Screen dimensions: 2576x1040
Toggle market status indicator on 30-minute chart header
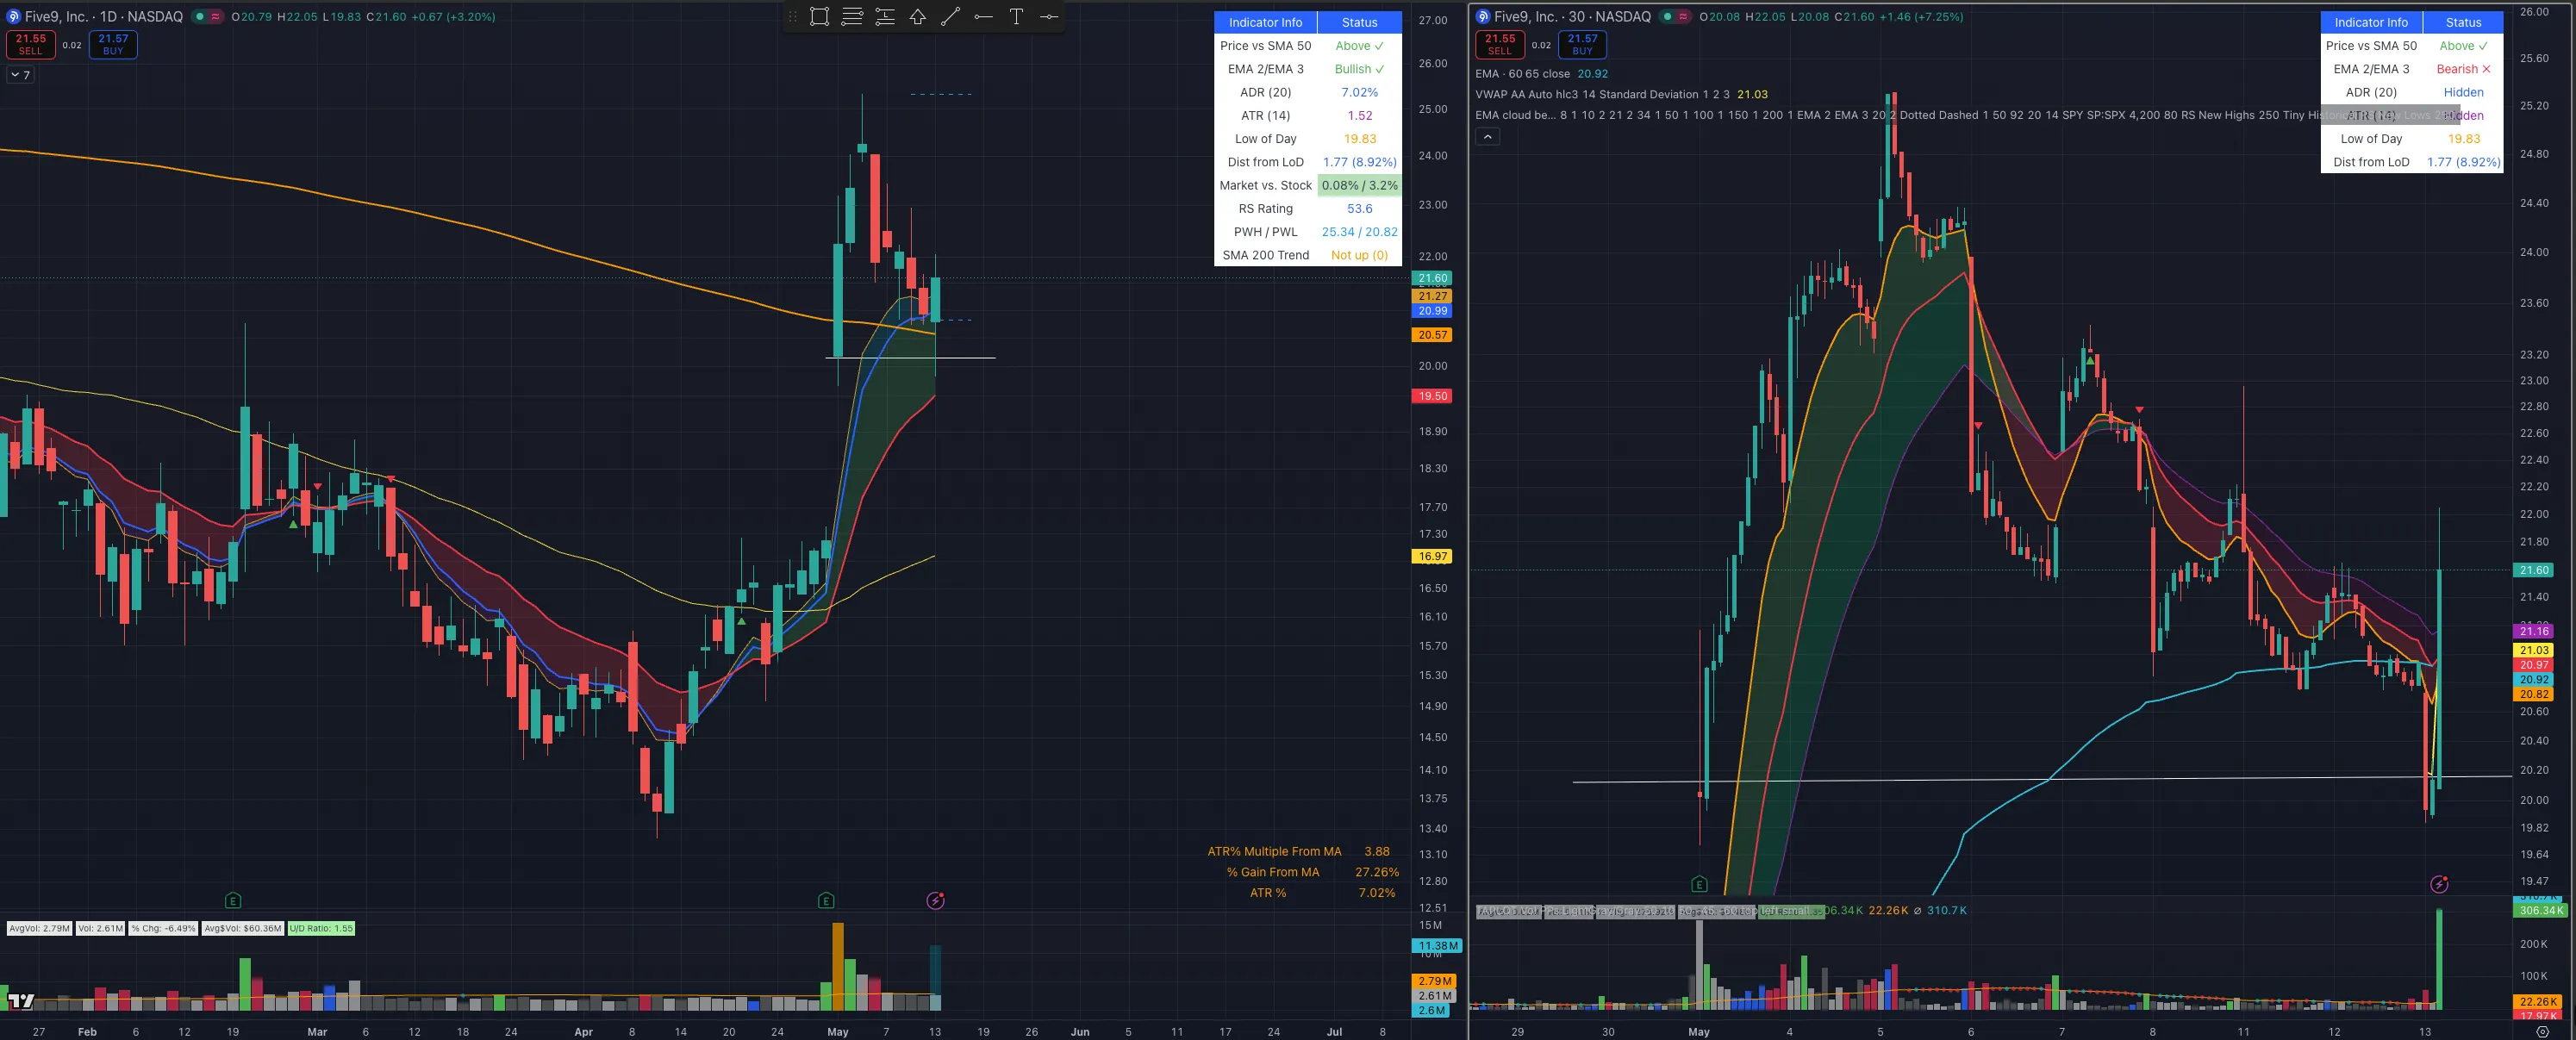[x=1667, y=17]
